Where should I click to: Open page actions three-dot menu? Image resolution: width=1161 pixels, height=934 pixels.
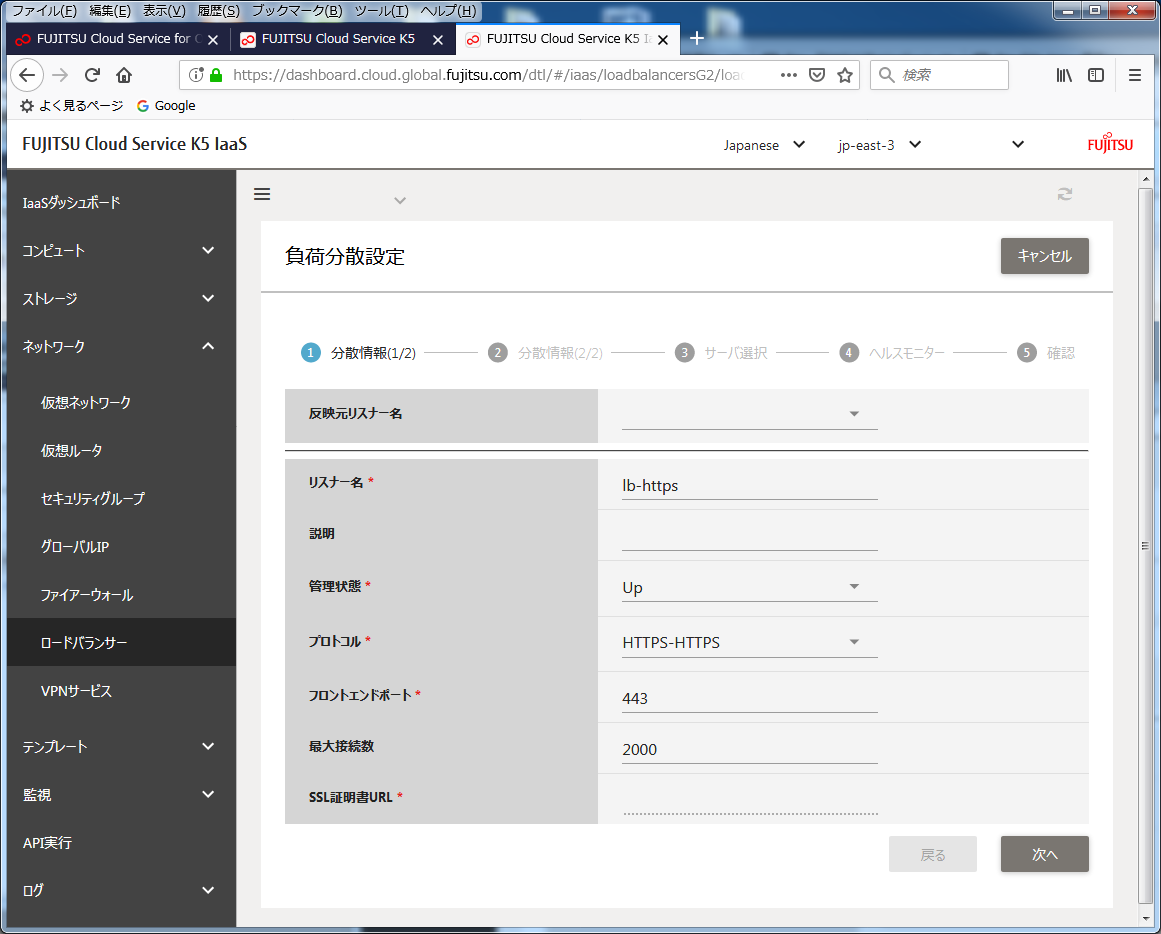coord(789,75)
